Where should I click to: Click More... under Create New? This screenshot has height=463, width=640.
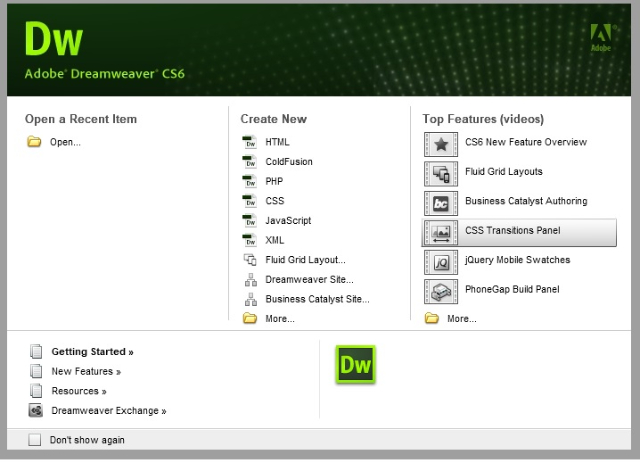point(280,318)
